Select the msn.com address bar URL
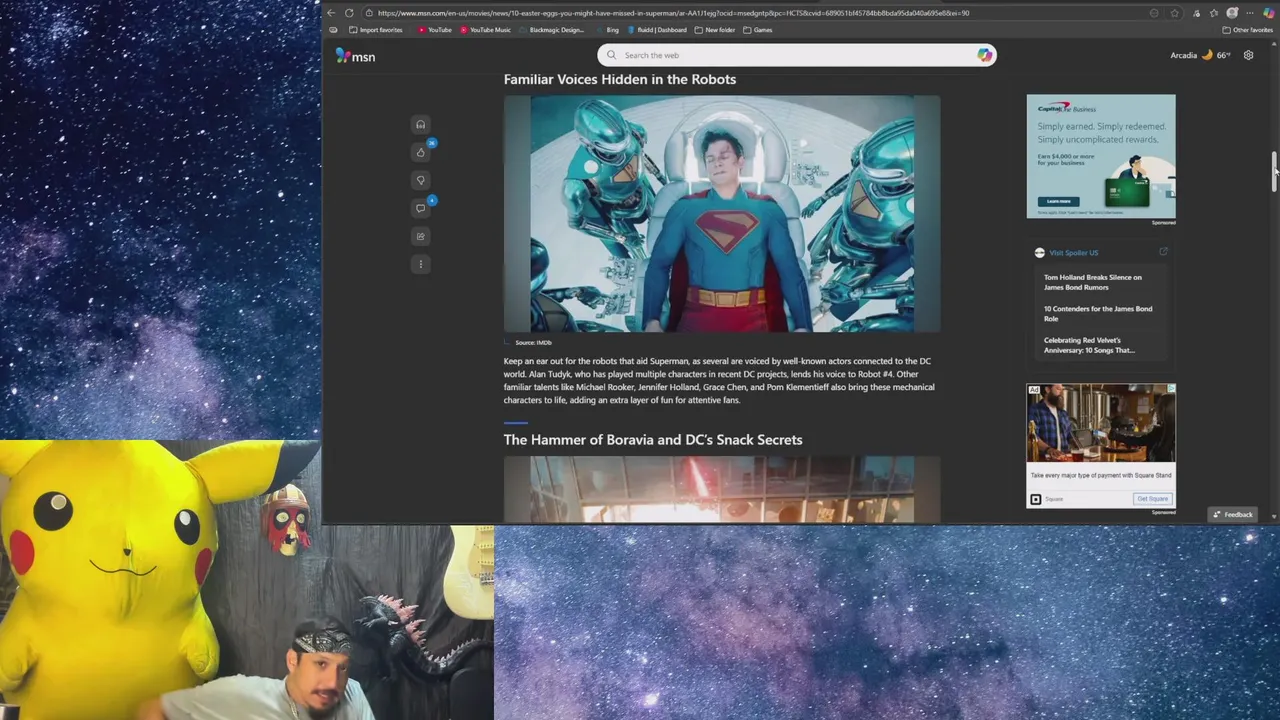This screenshot has width=1280, height=720. [x=673, y=13]
